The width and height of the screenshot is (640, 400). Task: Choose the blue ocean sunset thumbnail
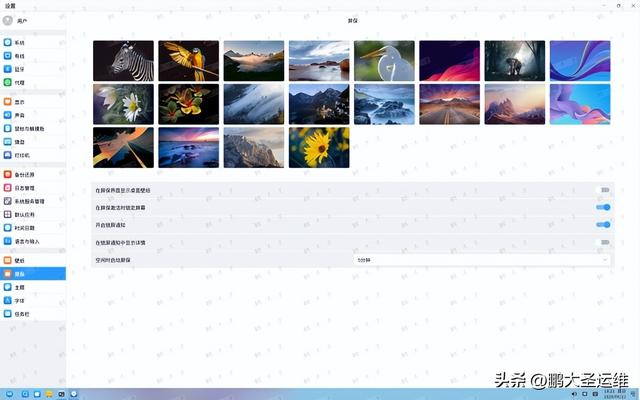tap(189, 147)
